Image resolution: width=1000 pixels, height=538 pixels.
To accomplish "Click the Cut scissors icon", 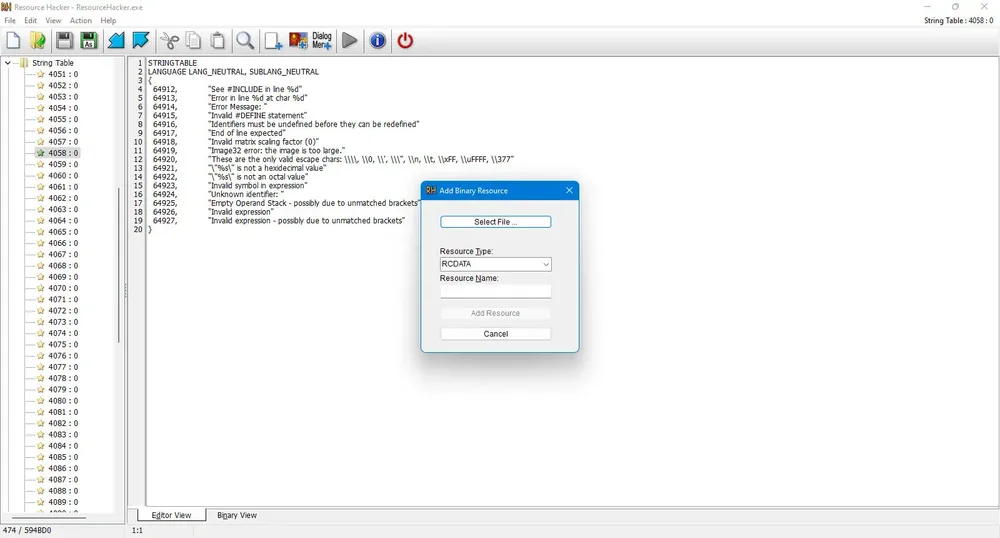I will pyautogui.click(x=169, y=41).
